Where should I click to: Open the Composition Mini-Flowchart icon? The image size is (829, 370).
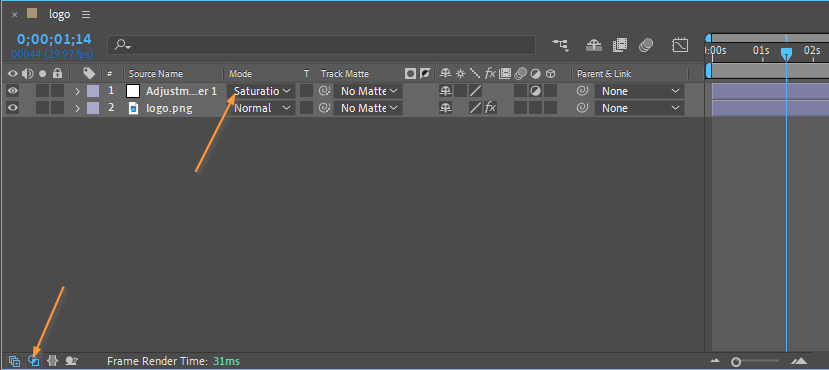click(560, 45)
